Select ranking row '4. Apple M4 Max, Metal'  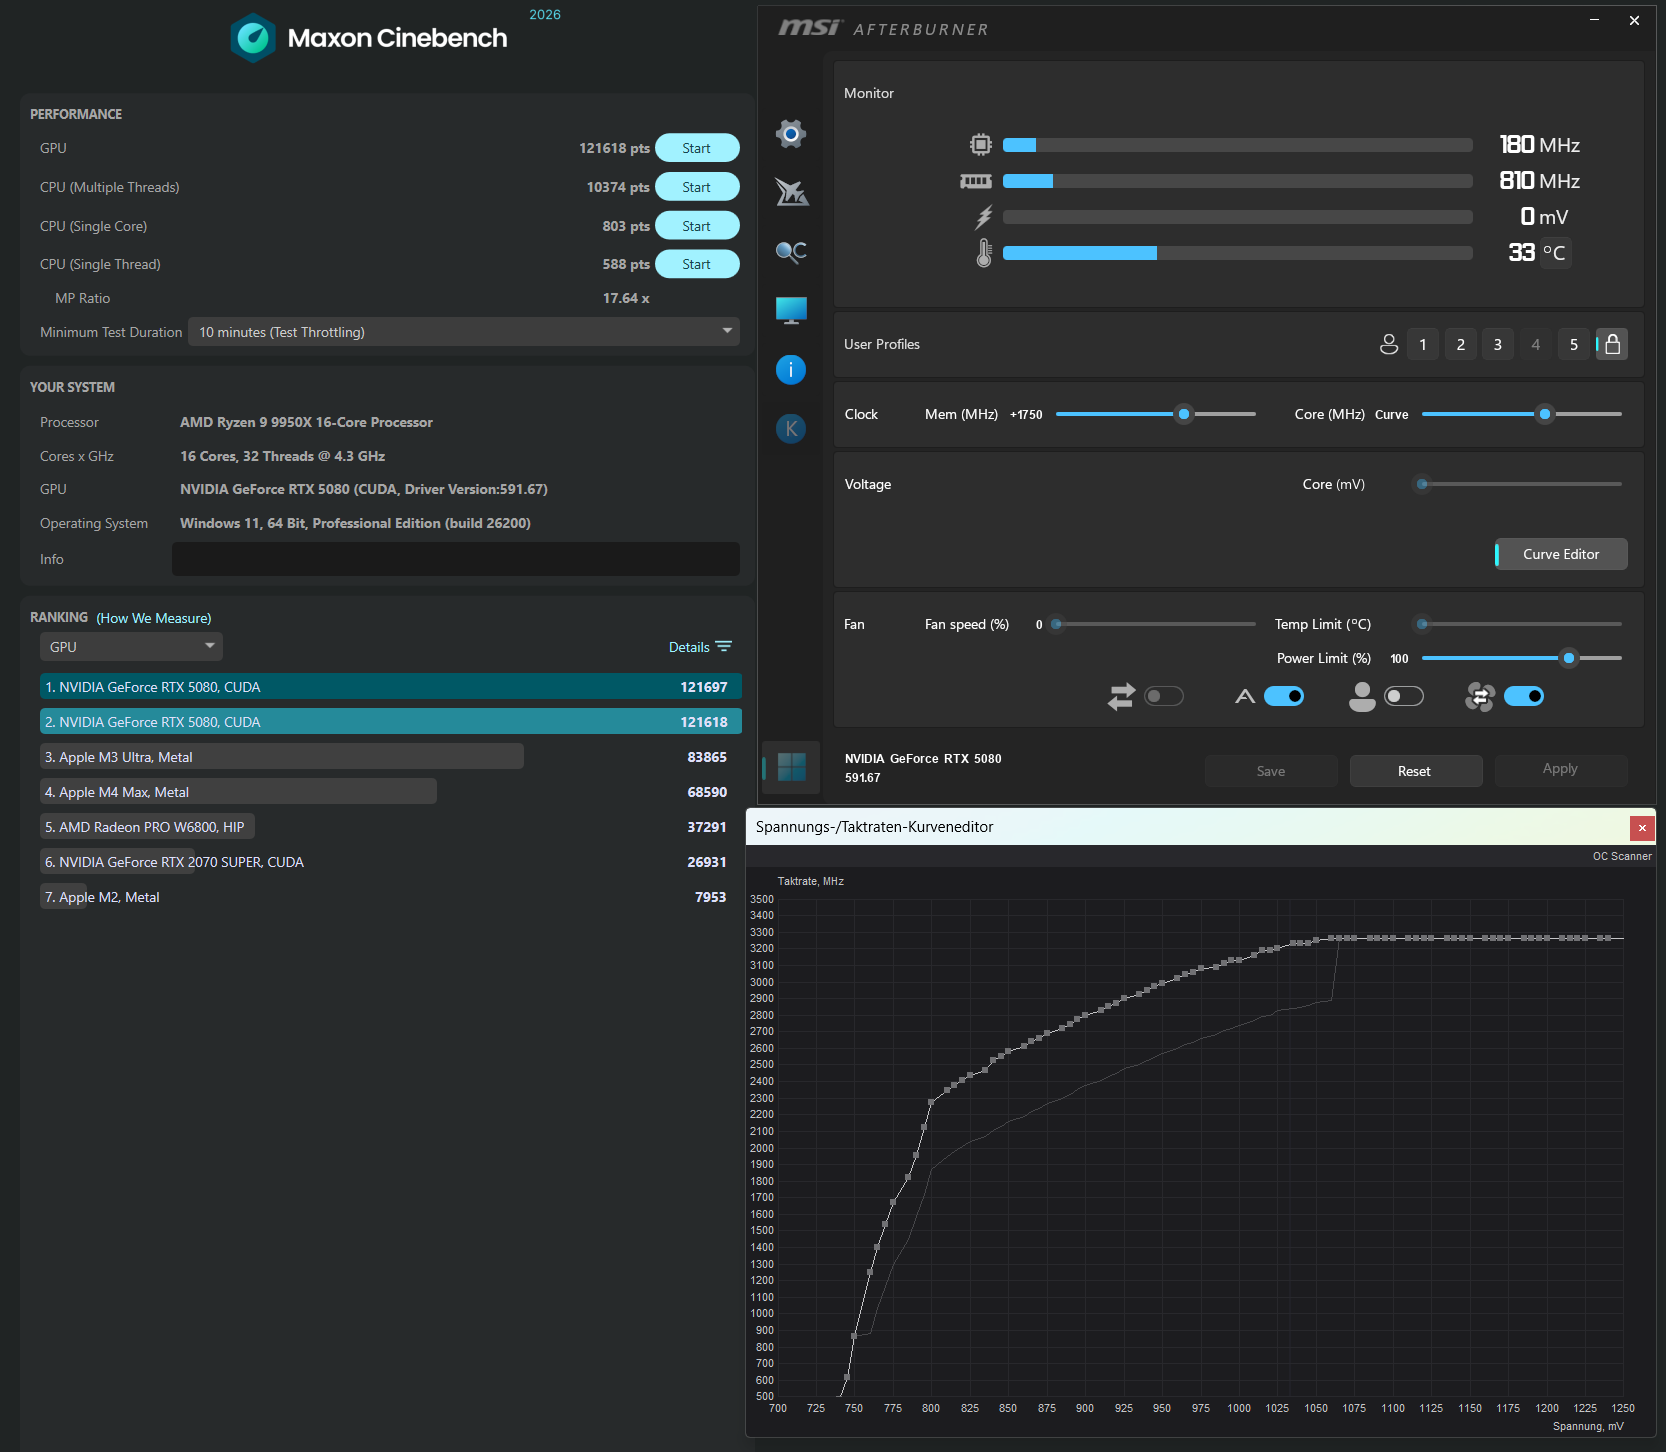click(391, 792)
